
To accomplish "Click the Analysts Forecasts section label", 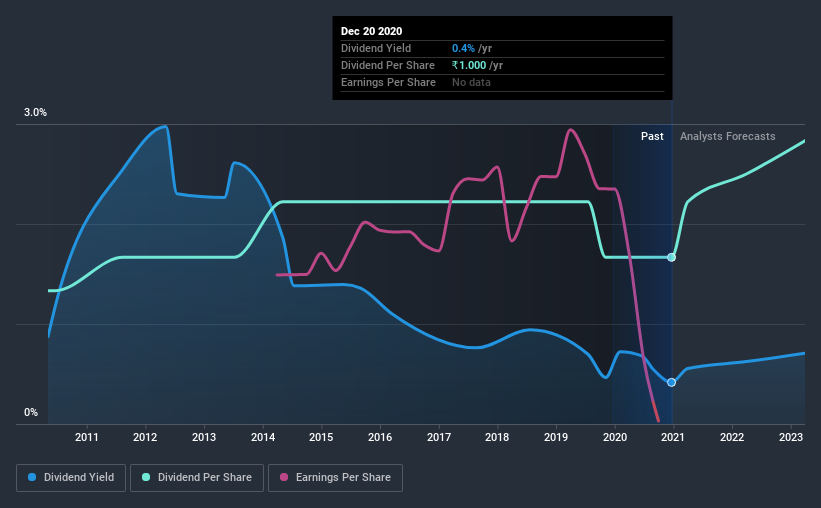I will 727,136.
